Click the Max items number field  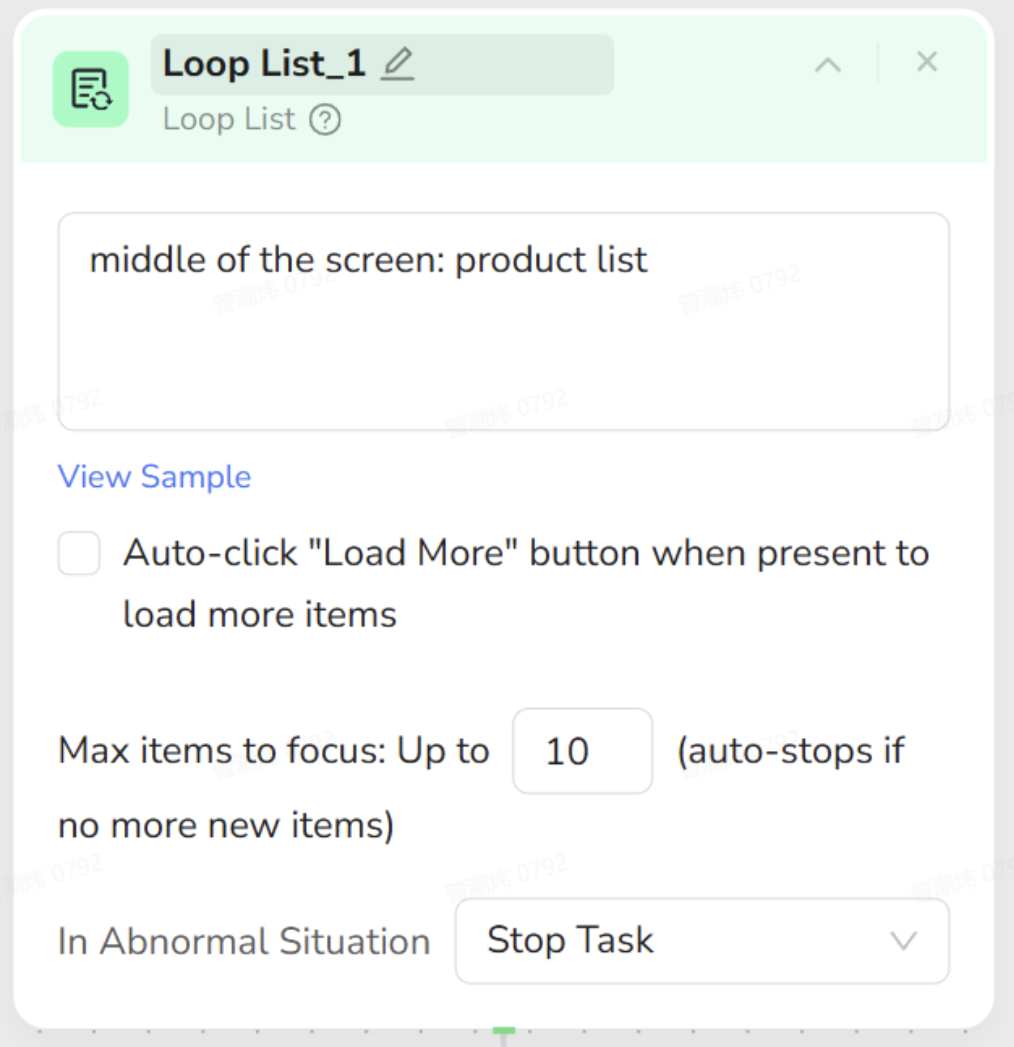[582, 751]
